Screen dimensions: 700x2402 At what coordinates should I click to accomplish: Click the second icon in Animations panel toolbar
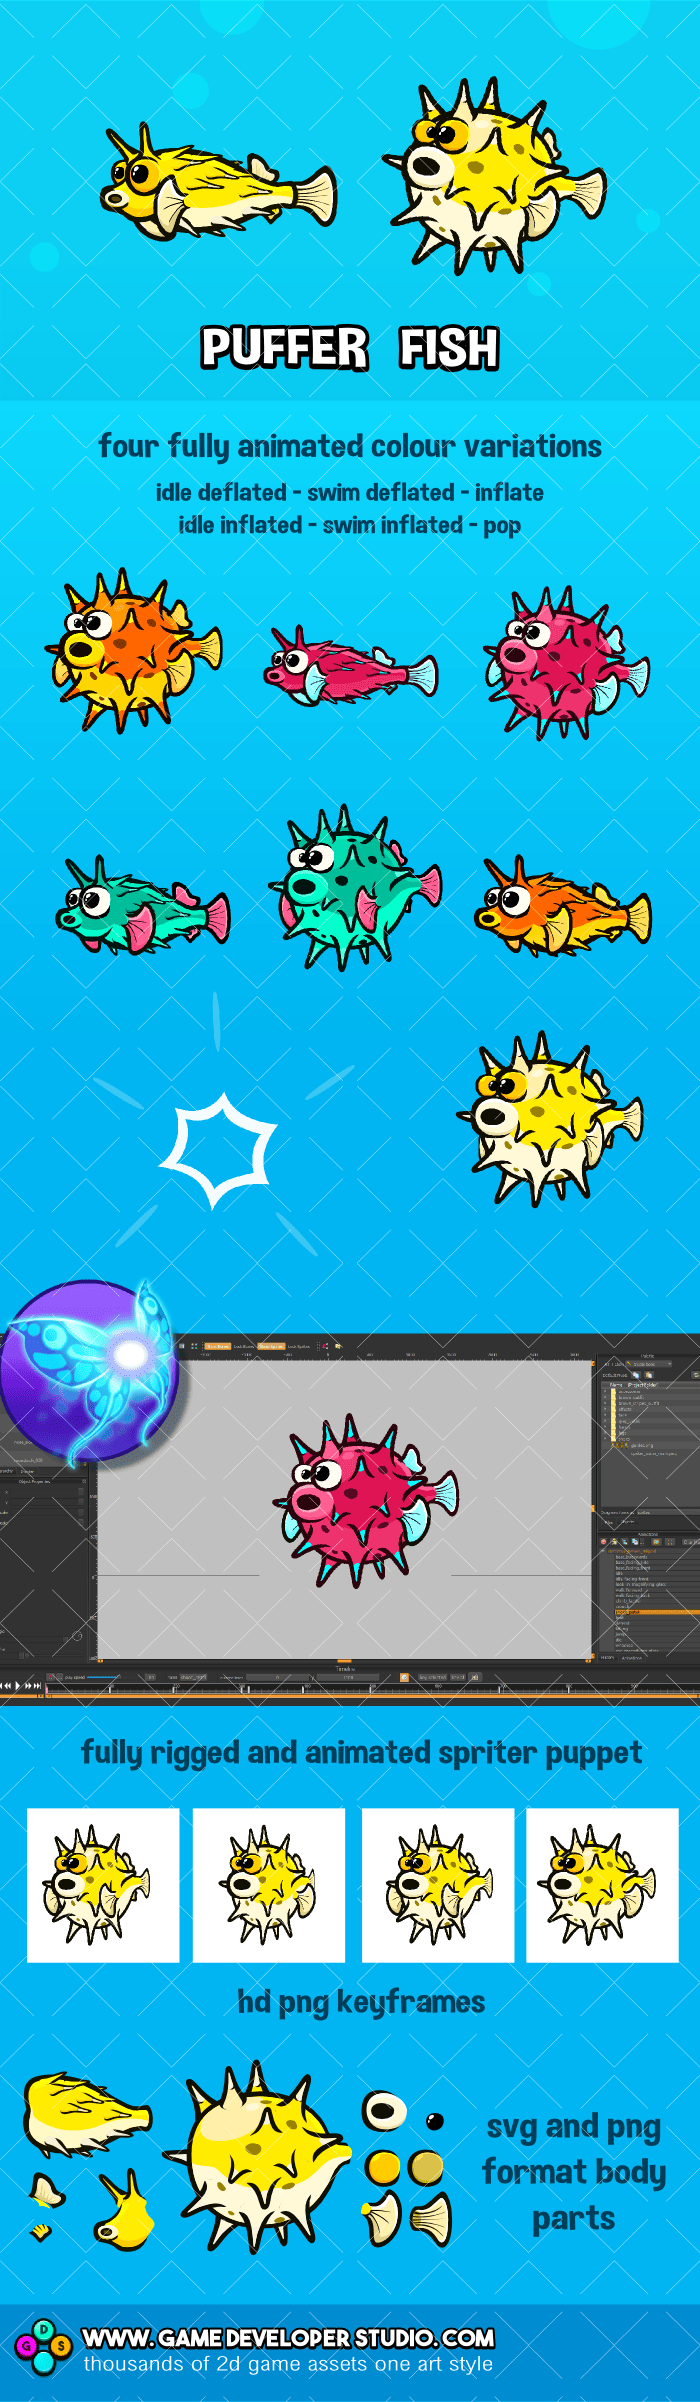point(614,1541)
